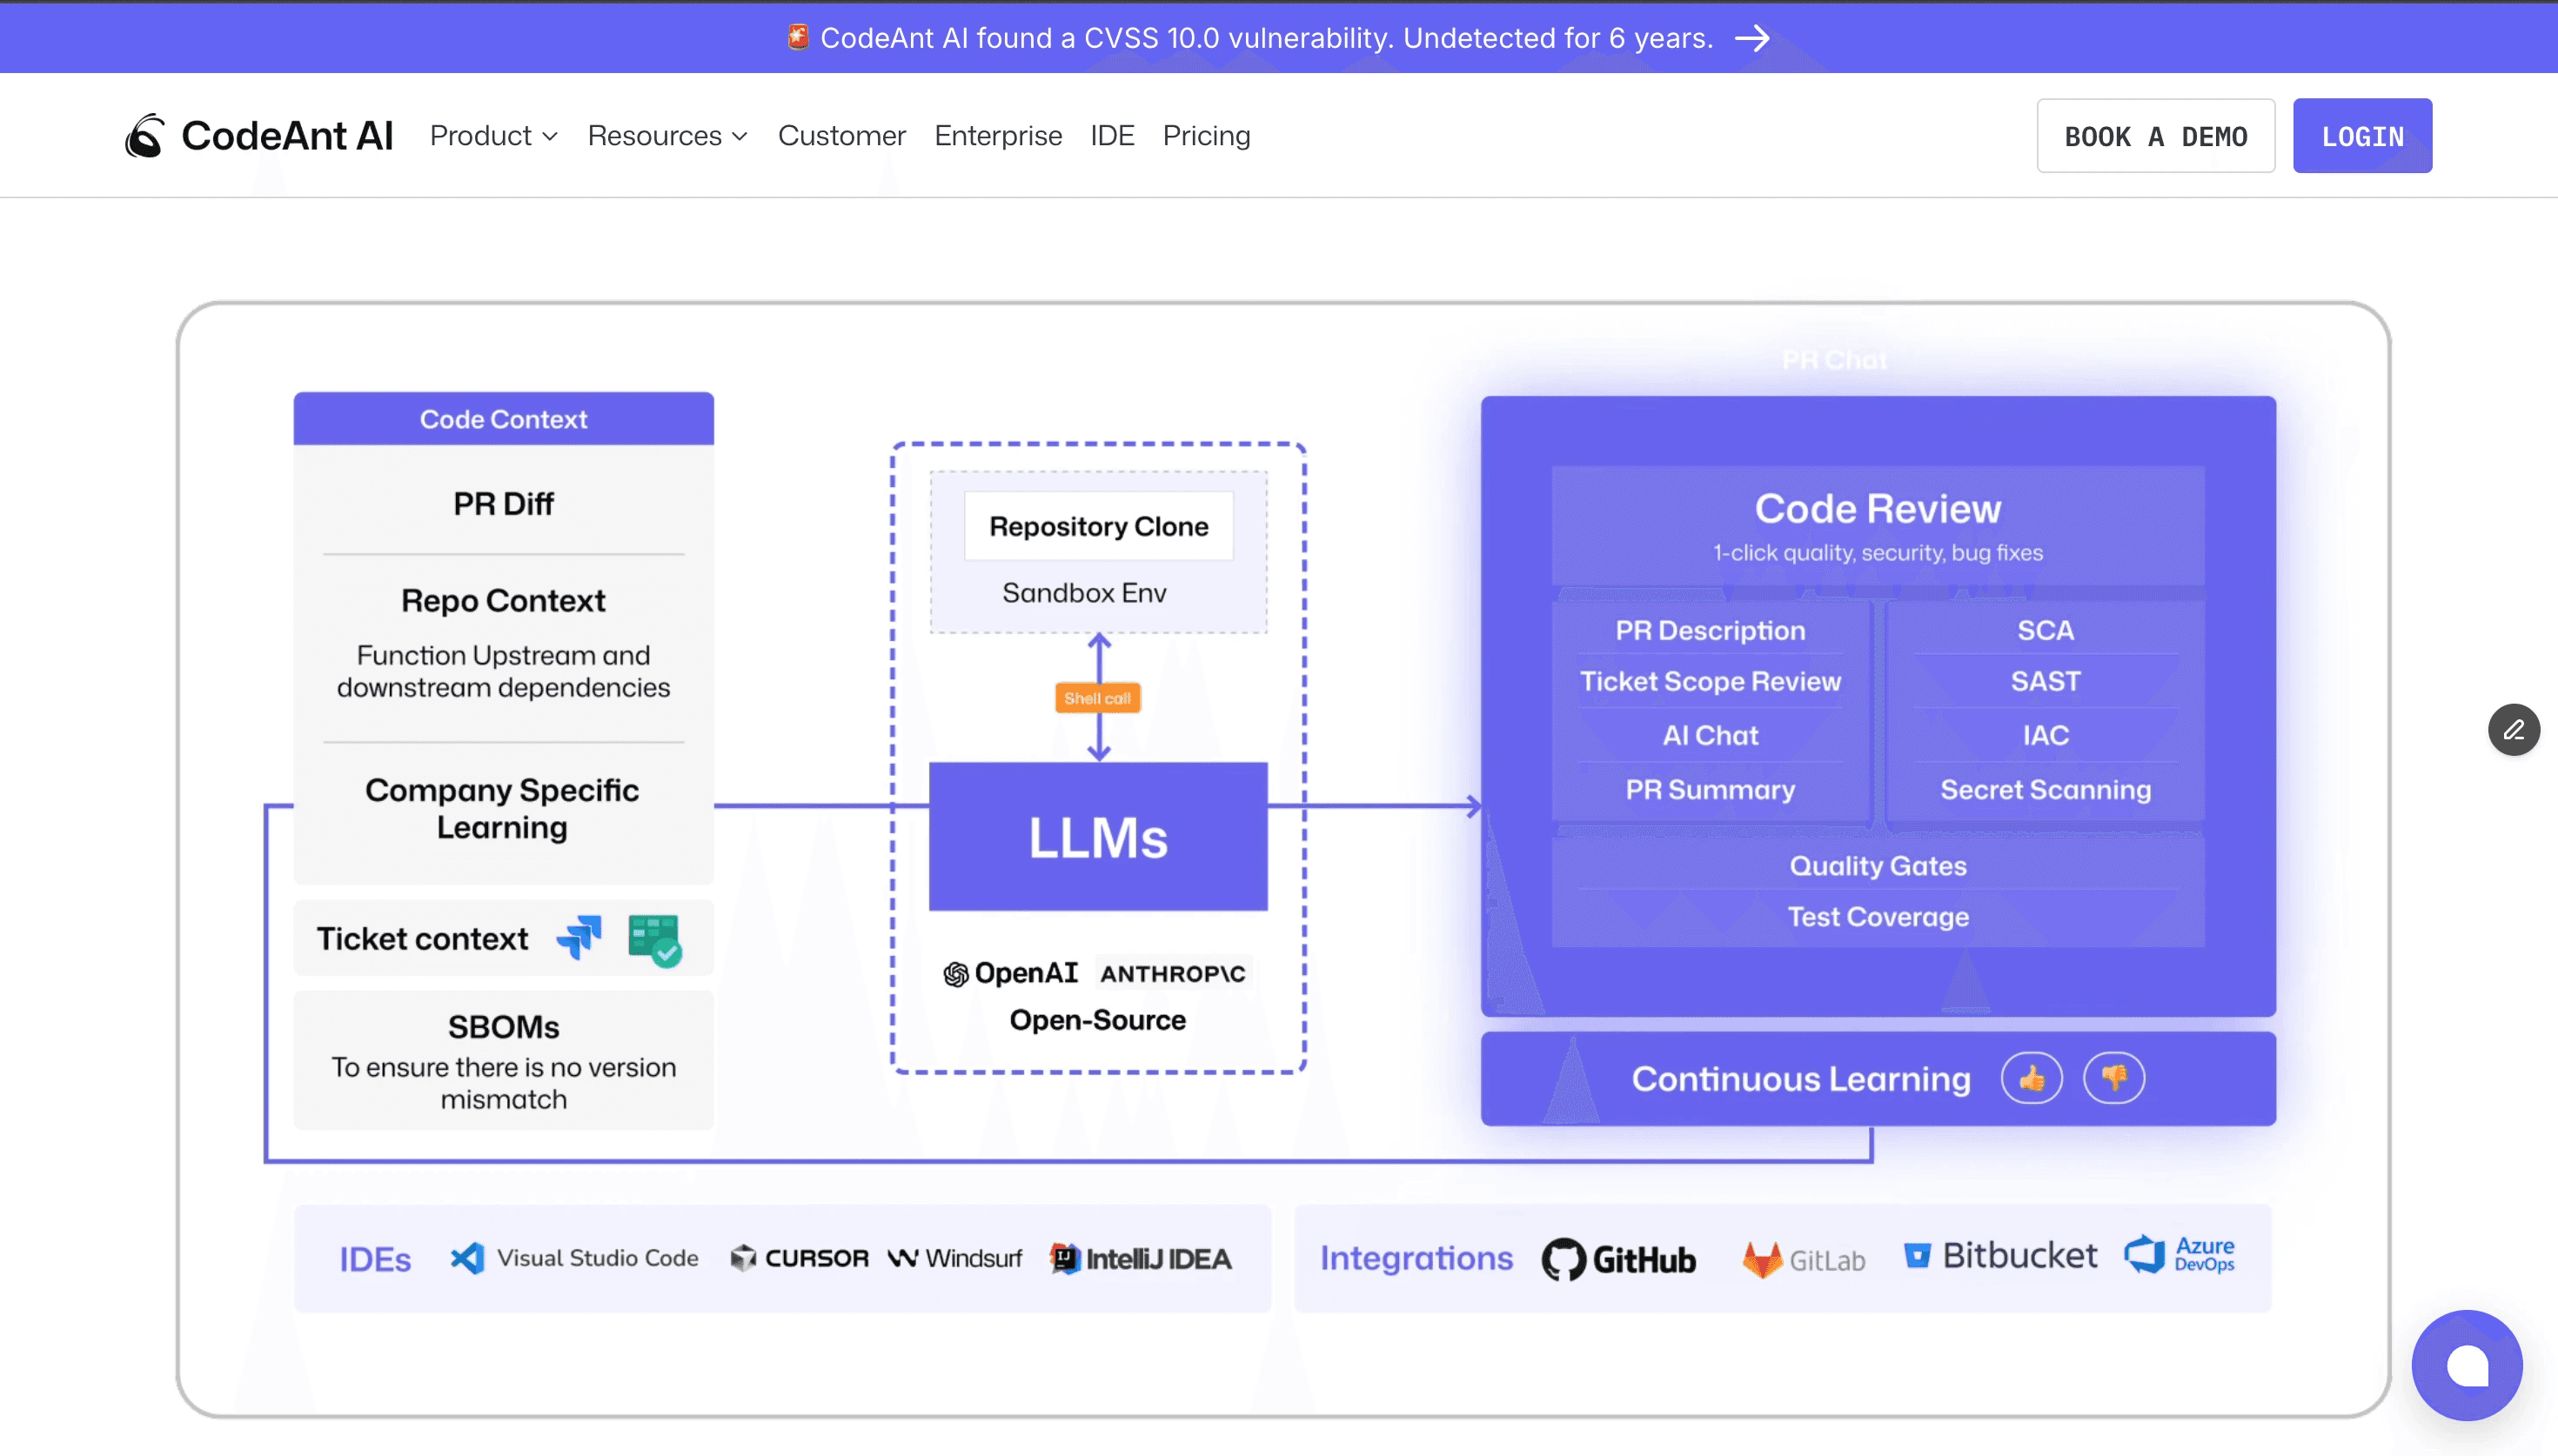Screen dimensions: 2558x1456
Task: Click the GitHub logo in Integrations
Action: (1618, 1259)
